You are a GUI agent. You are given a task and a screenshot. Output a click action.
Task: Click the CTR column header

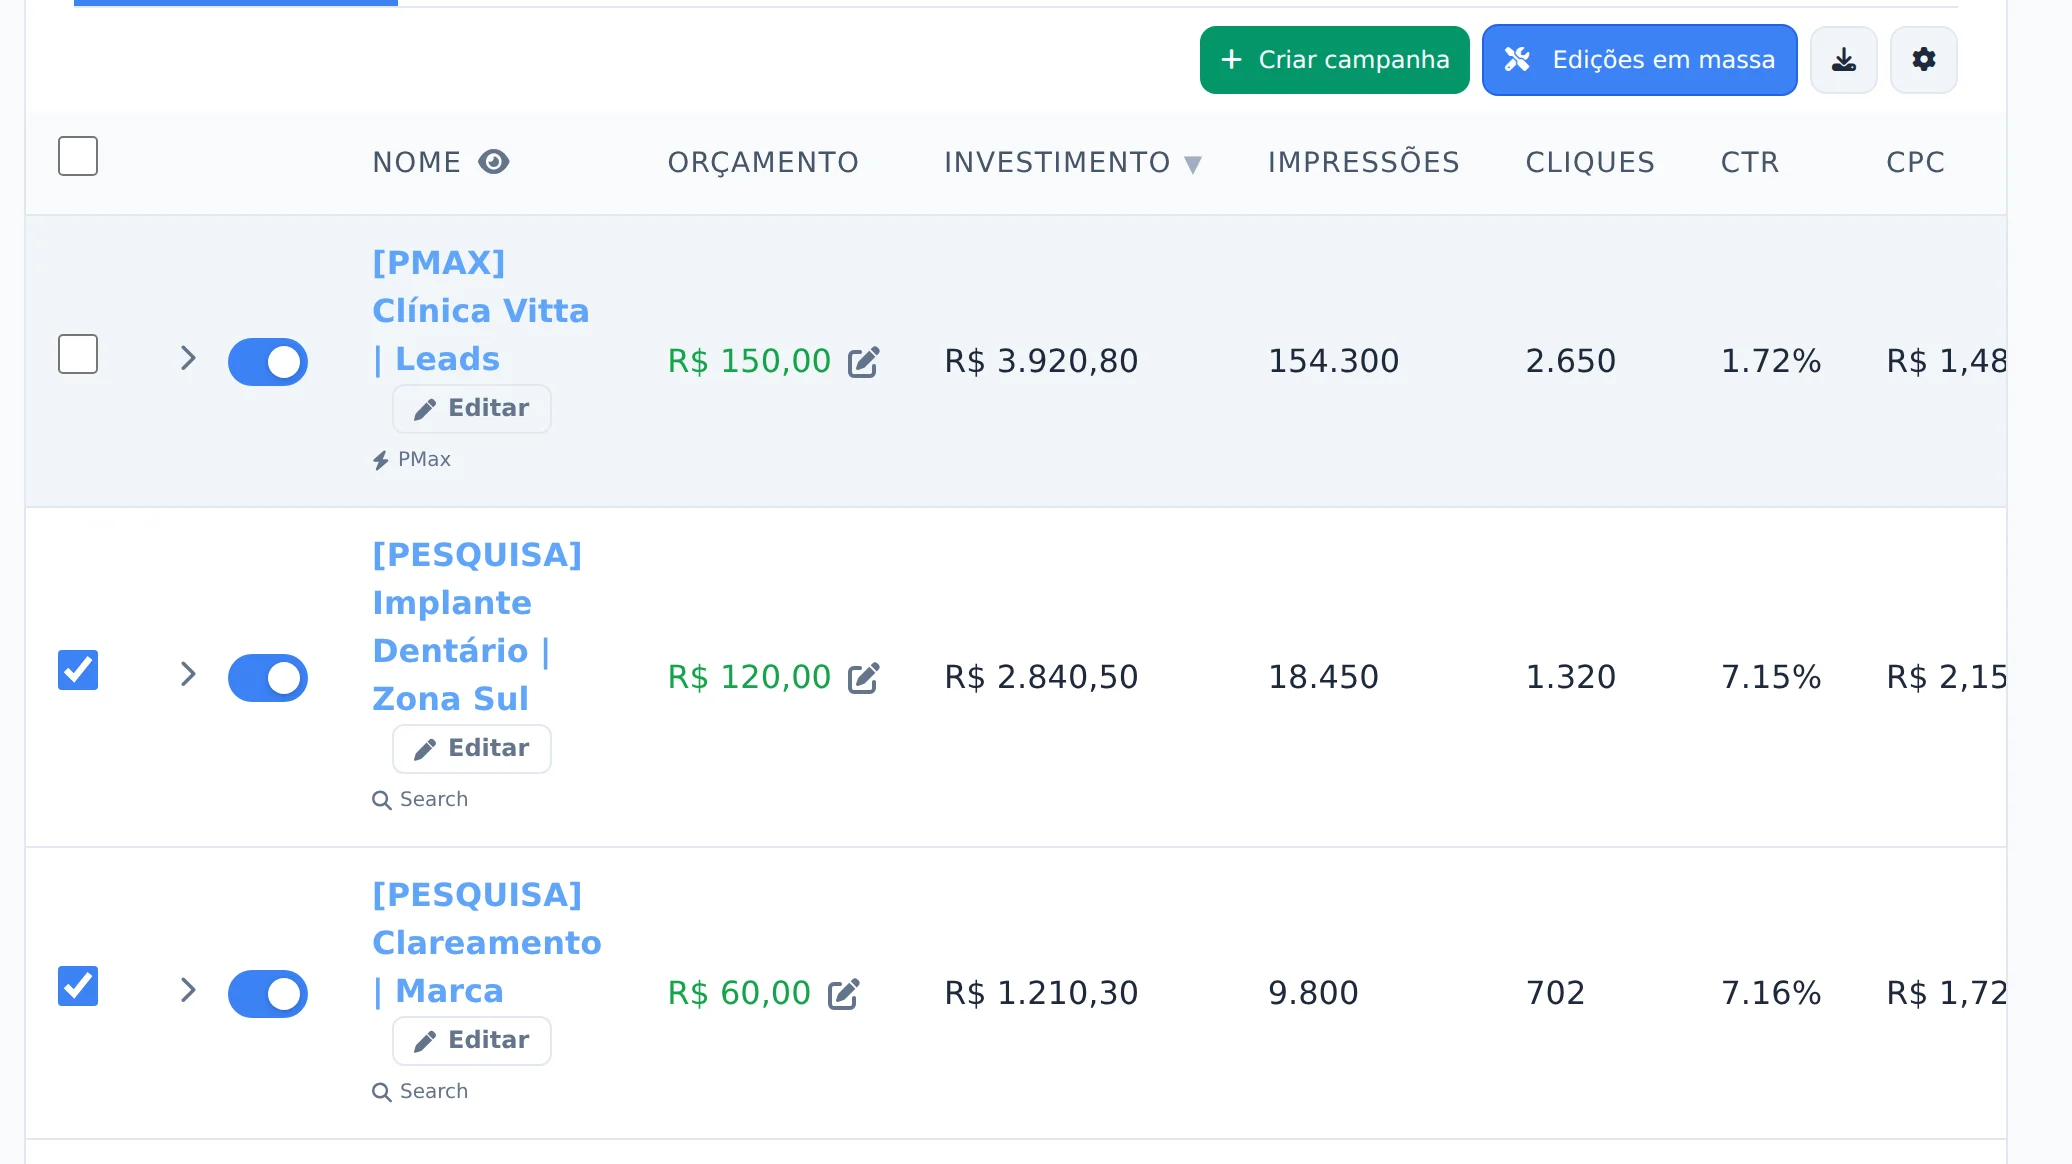pyautogui.click(x=1750, y=162)
